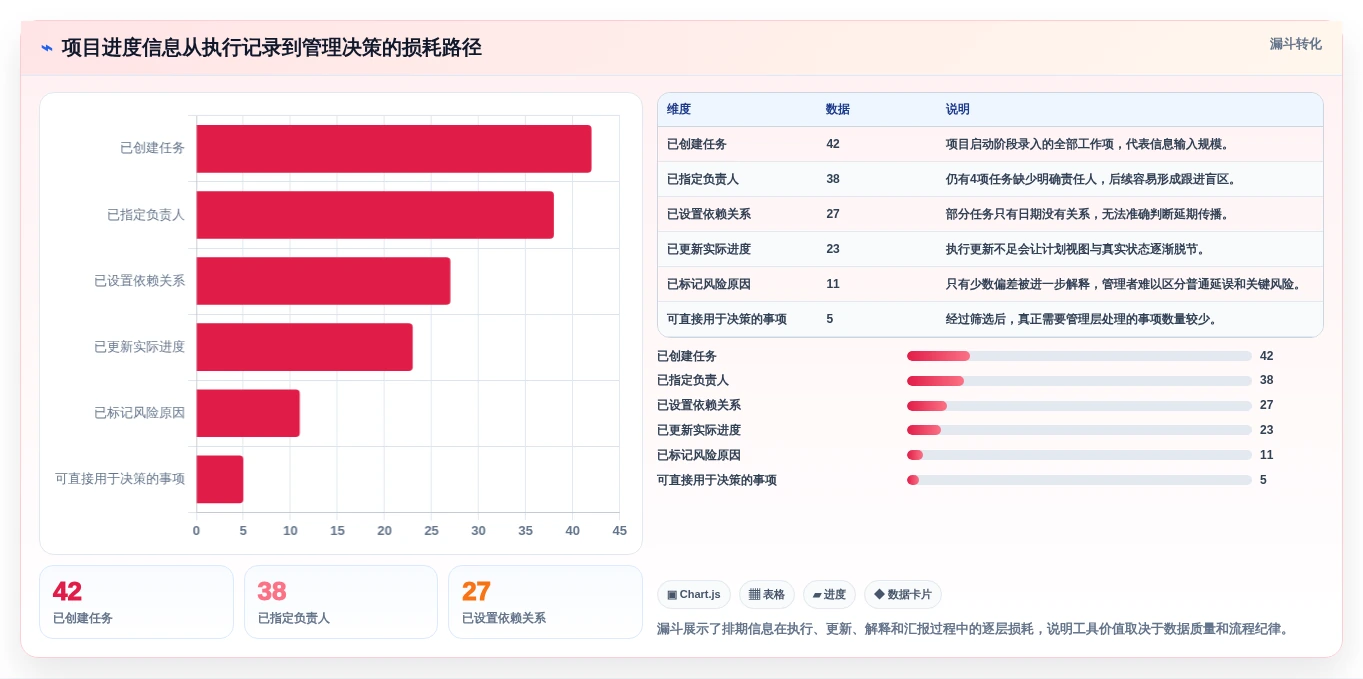The width and height of the screenshot is (1363, 679).
Task: Click the 数据 column header
Action: [838, 109]
